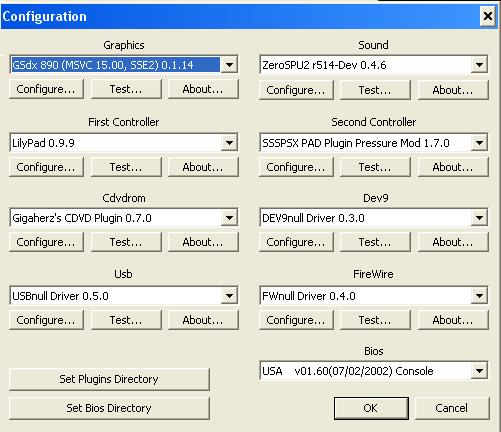501x432 pixels.
Task: Cancel the Configuration dialog
Action: pyautogui.click(x=452, y=408)
